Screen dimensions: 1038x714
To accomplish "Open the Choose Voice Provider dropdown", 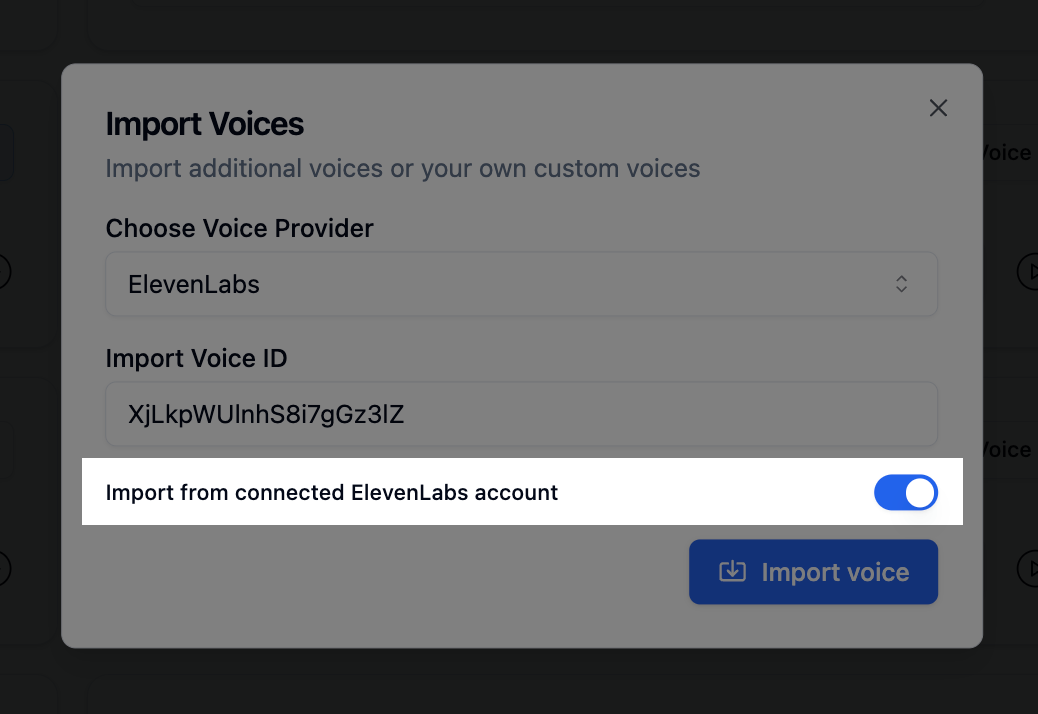I will pos(522,284).
